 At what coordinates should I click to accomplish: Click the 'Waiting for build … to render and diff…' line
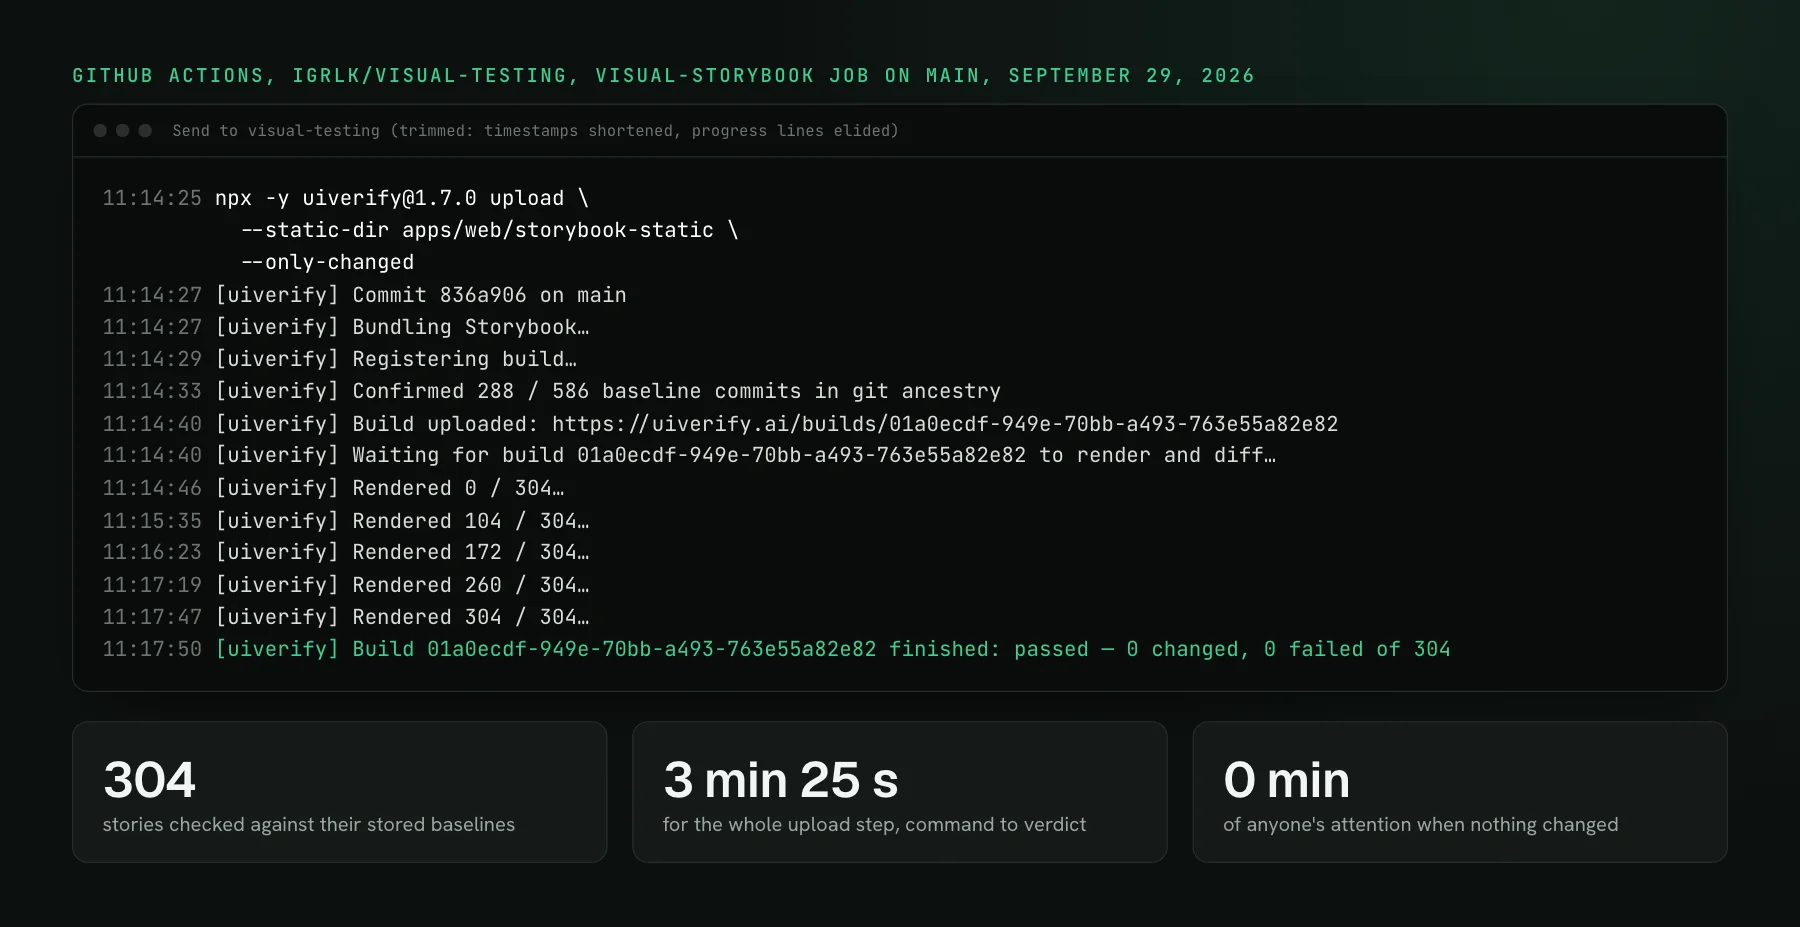coord(746,455)
